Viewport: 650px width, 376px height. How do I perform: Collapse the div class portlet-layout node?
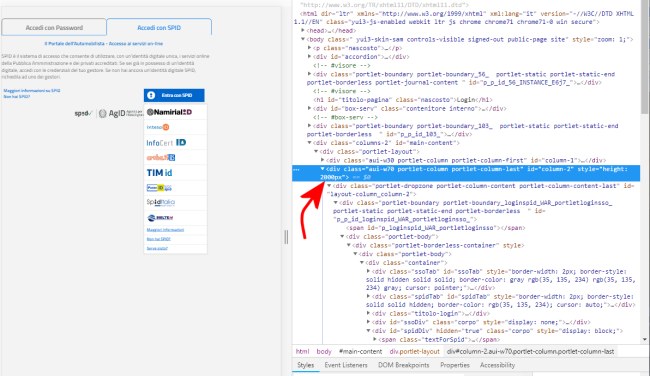tap(316, 151)
